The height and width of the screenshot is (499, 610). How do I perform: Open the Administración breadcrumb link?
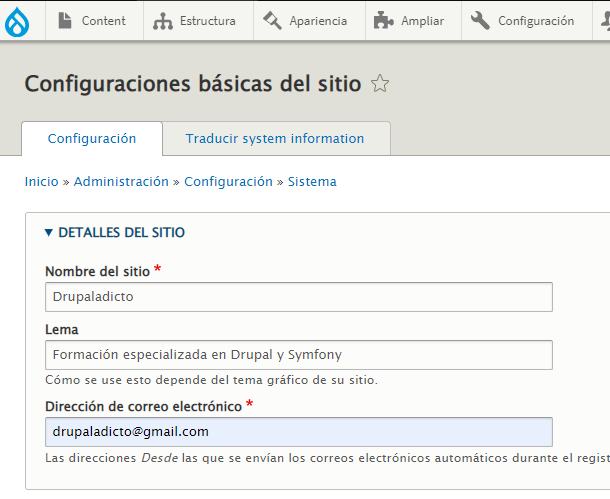(121, 182)
